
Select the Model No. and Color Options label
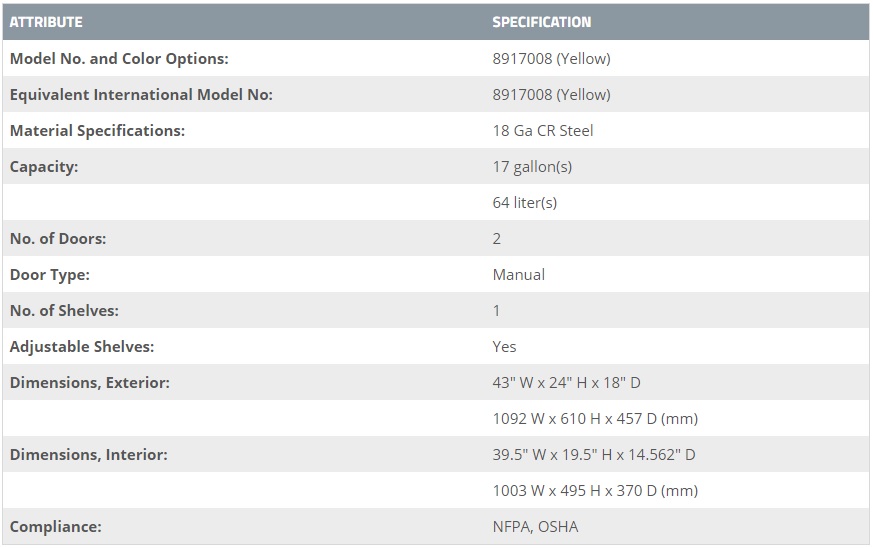coord(119,58)
